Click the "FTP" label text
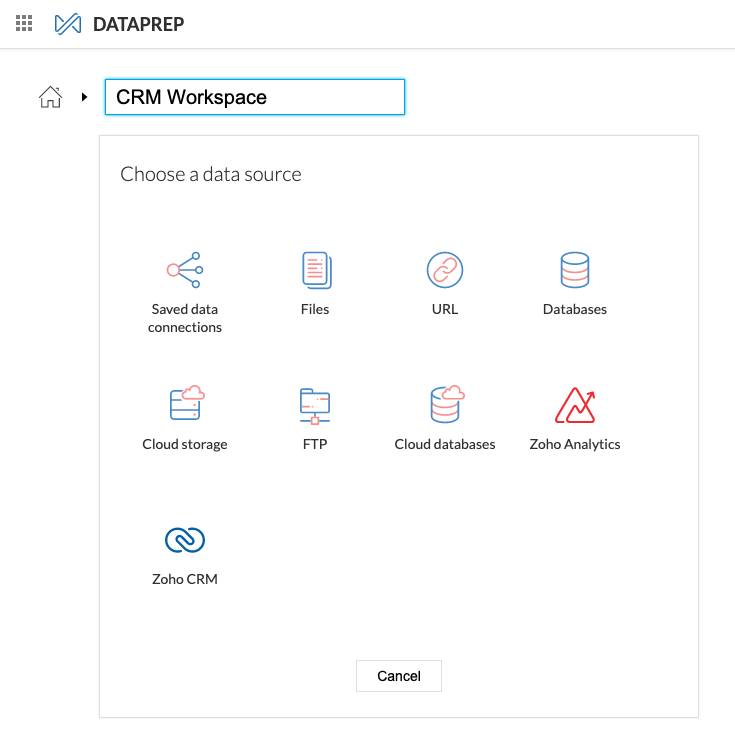The height and width of the screenshot is (754, 735). tap(315, 444)
